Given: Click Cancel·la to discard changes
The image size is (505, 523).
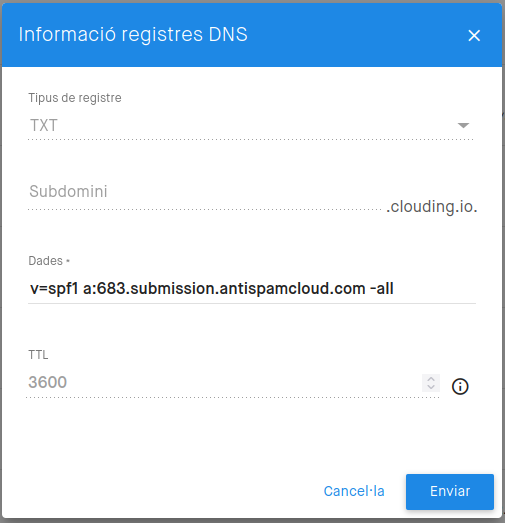Looking at the screenshot, I should point(354,491).
